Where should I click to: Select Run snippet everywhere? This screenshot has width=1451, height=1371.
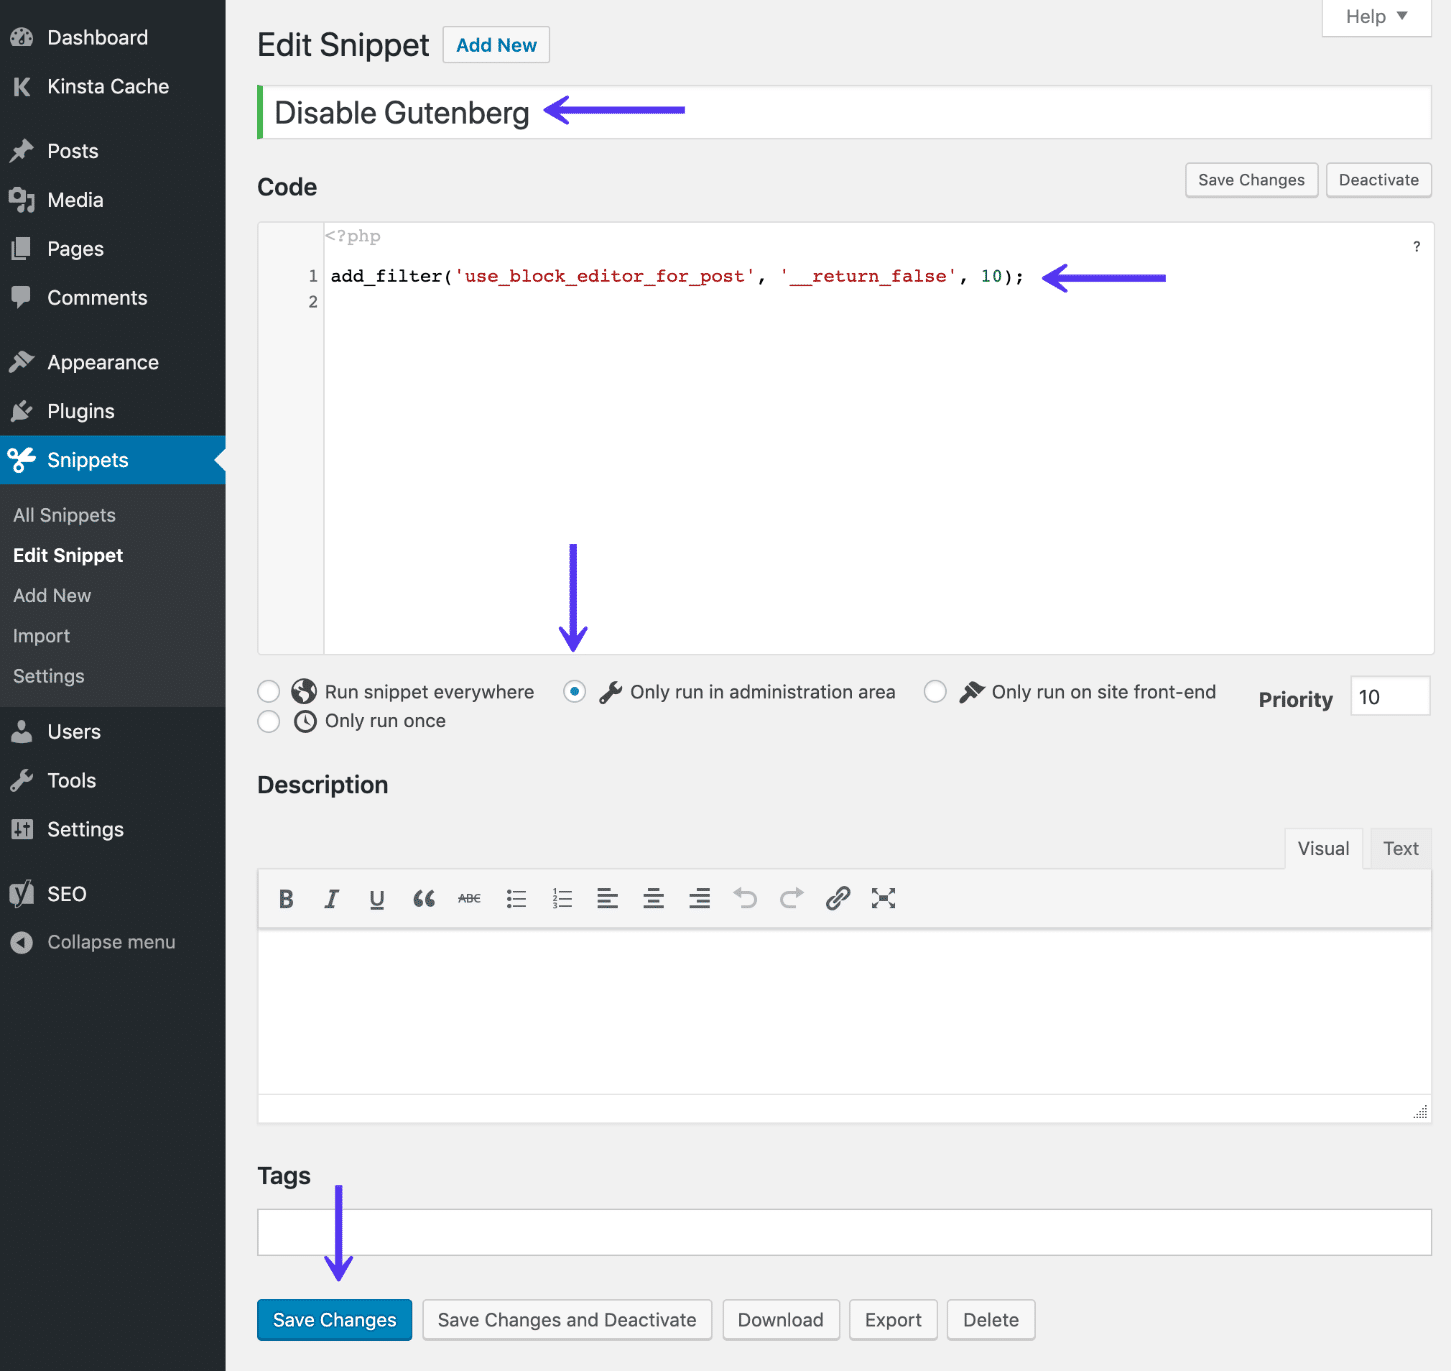pos(268,691)
